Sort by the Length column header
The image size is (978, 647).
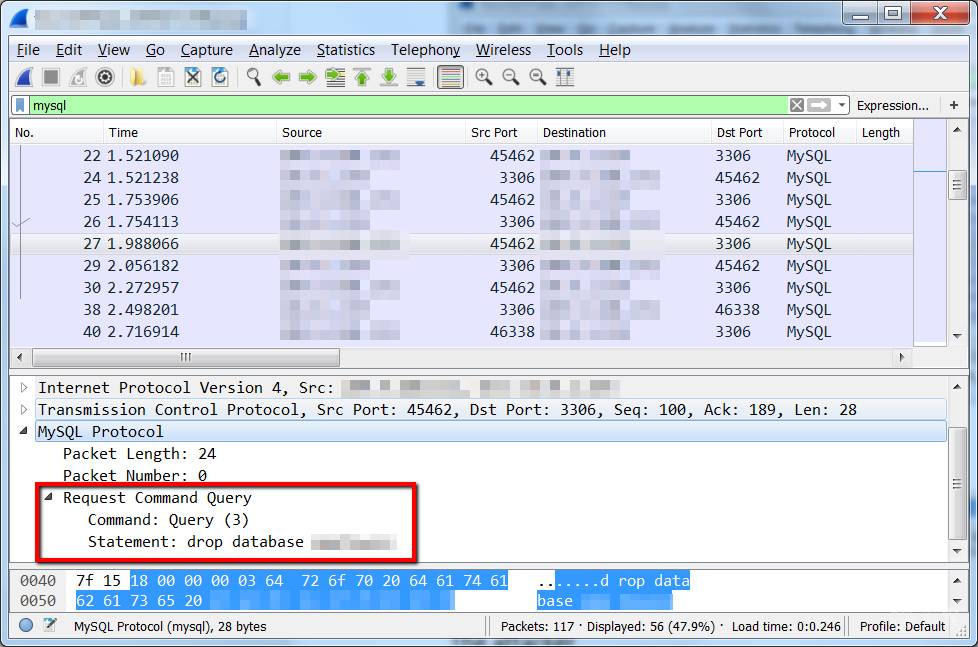pos(884,132)
